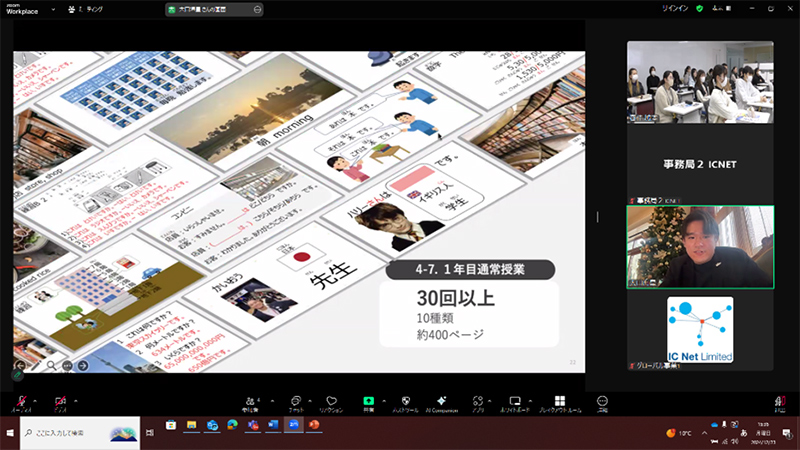Switch to Zoom app on taskbar

294,425
